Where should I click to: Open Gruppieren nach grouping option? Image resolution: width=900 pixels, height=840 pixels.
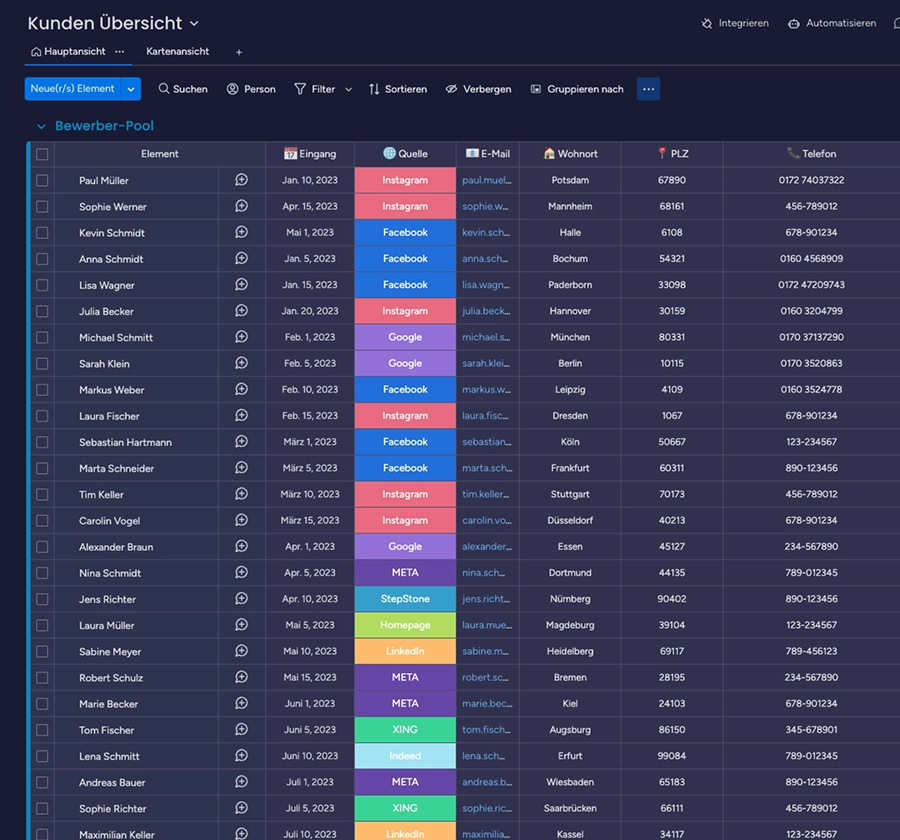[x=577, y=89]
